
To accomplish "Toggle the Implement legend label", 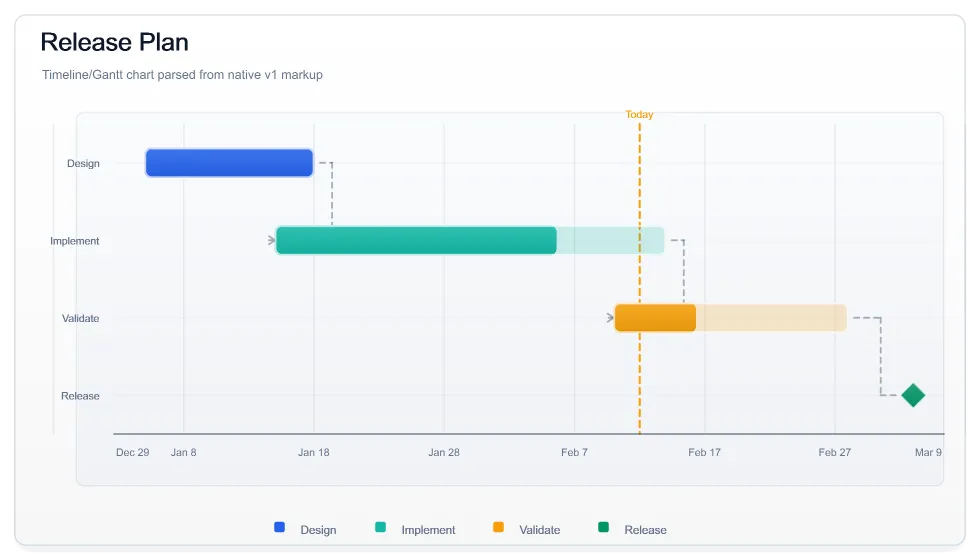I will click(428, 530).
